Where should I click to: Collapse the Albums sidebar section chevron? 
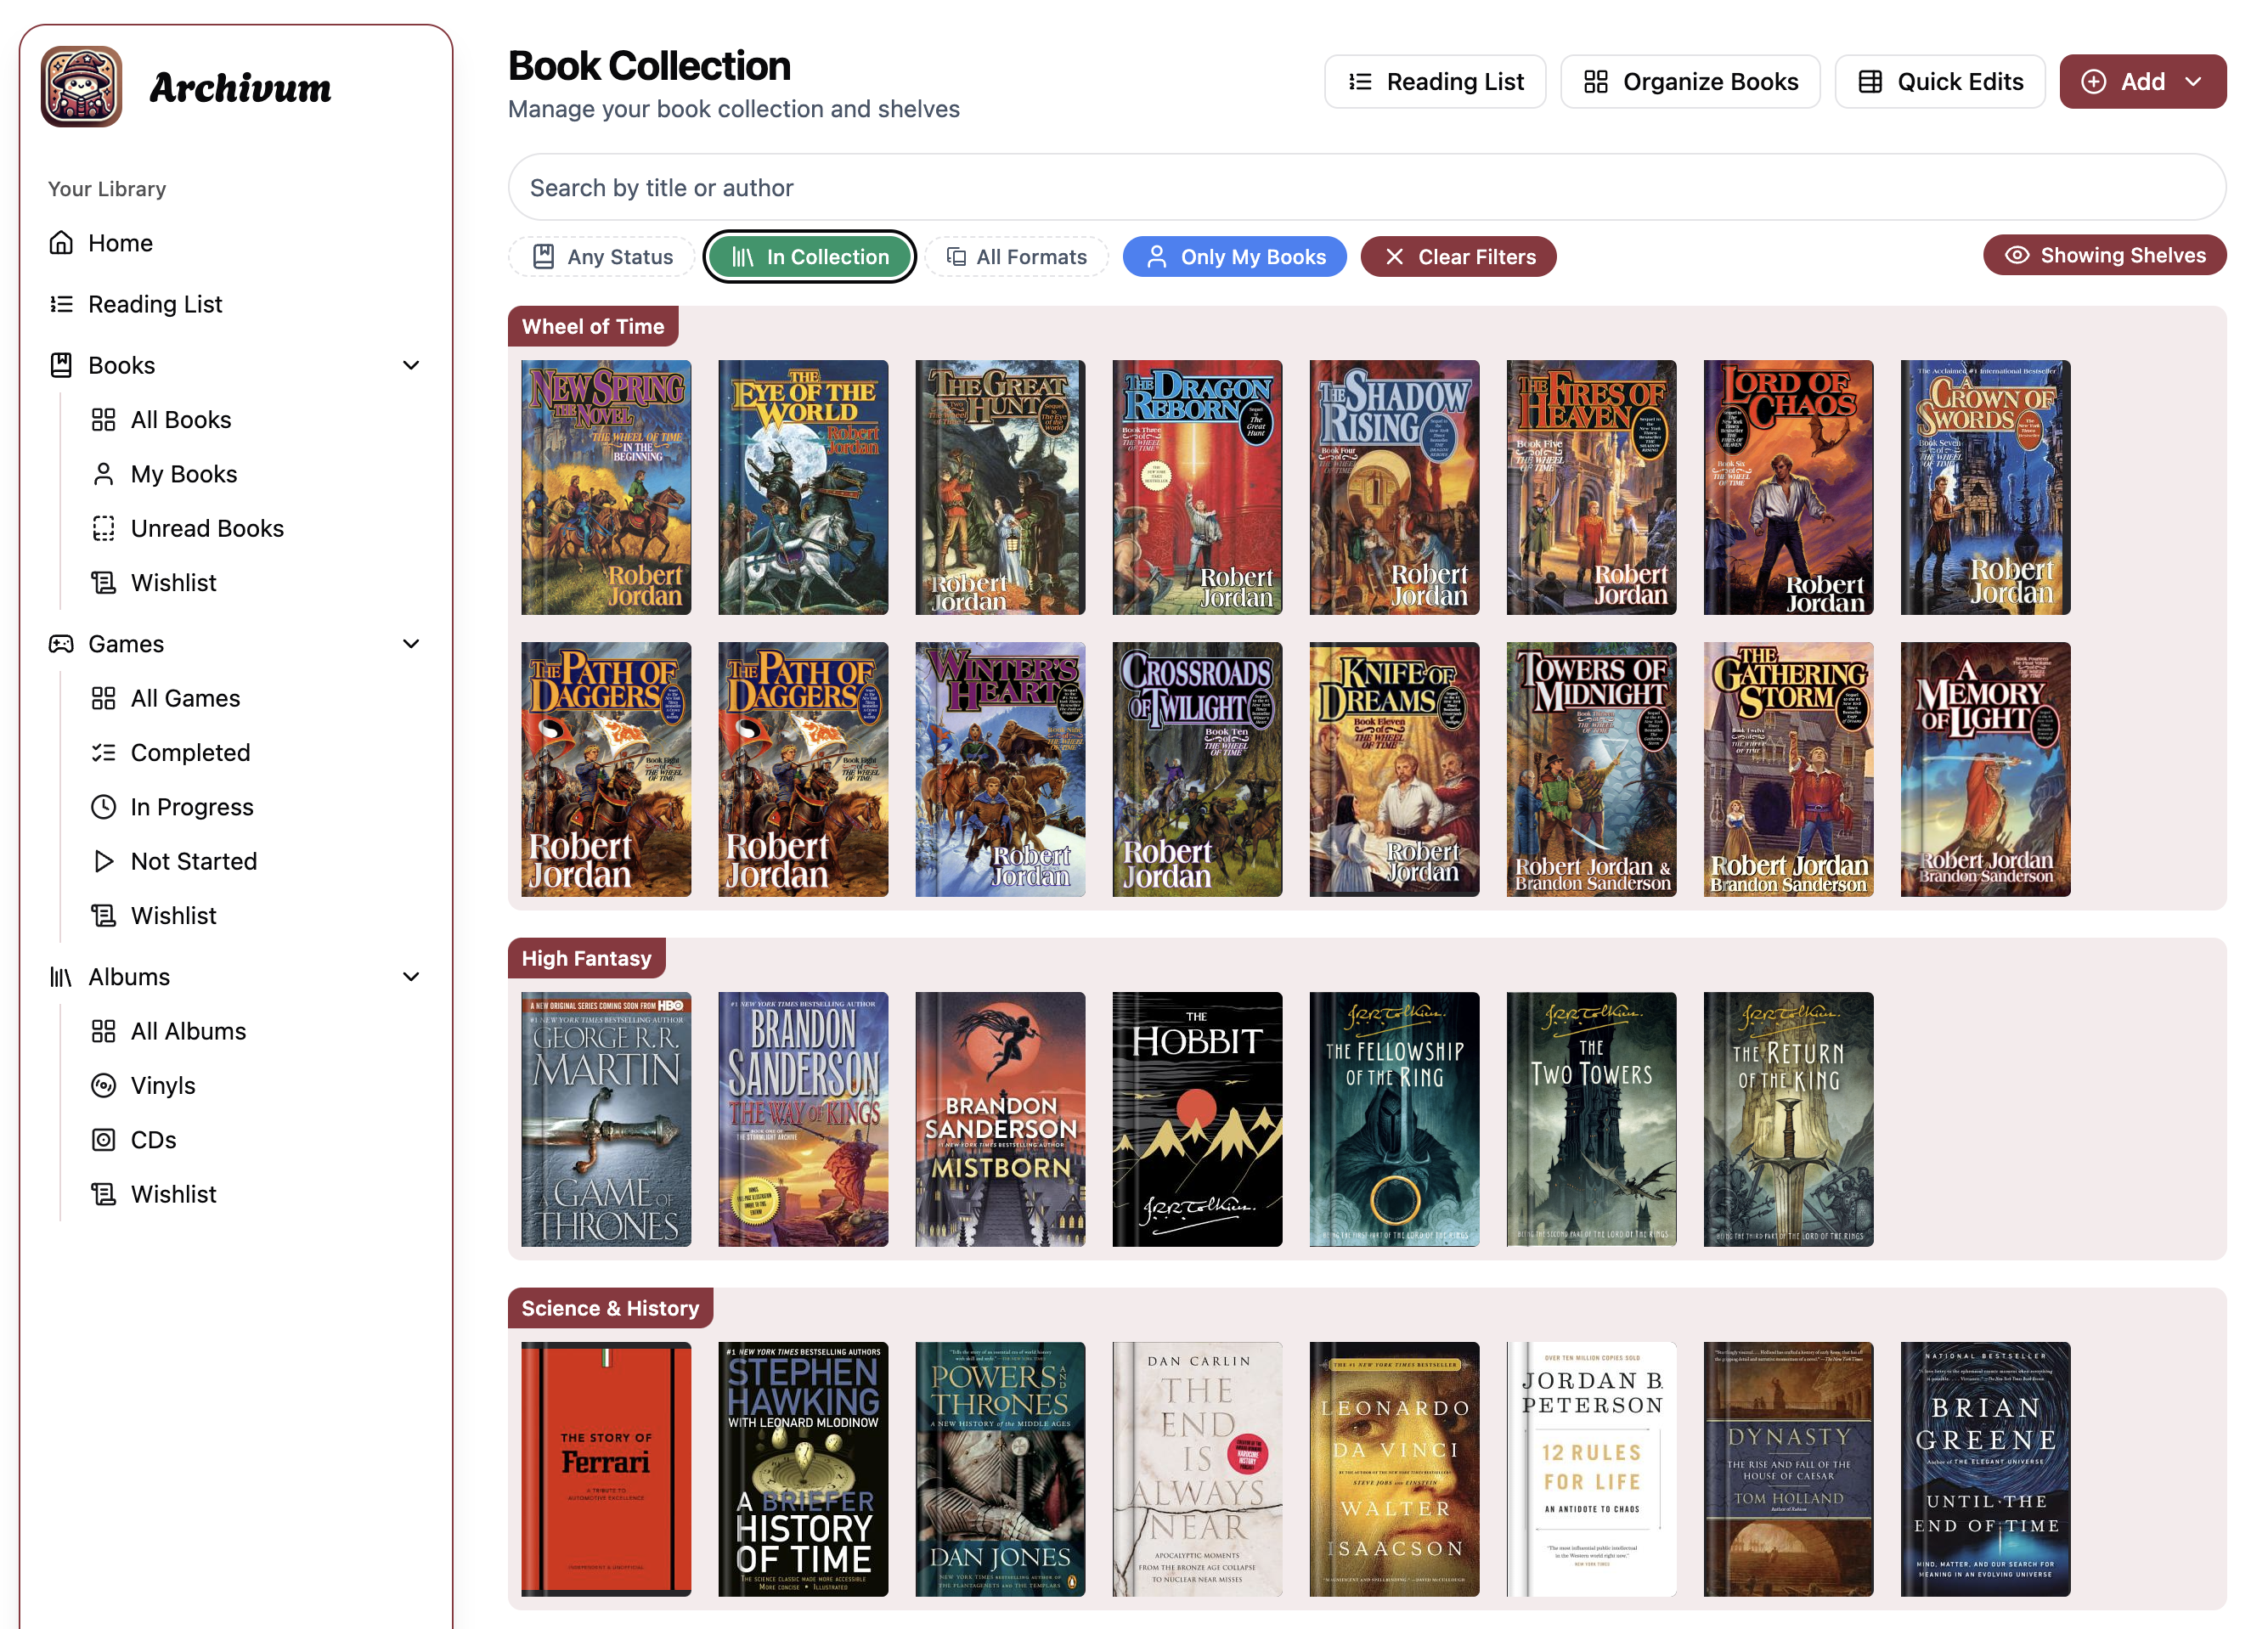pyautogui.click(x=410, y=977)
